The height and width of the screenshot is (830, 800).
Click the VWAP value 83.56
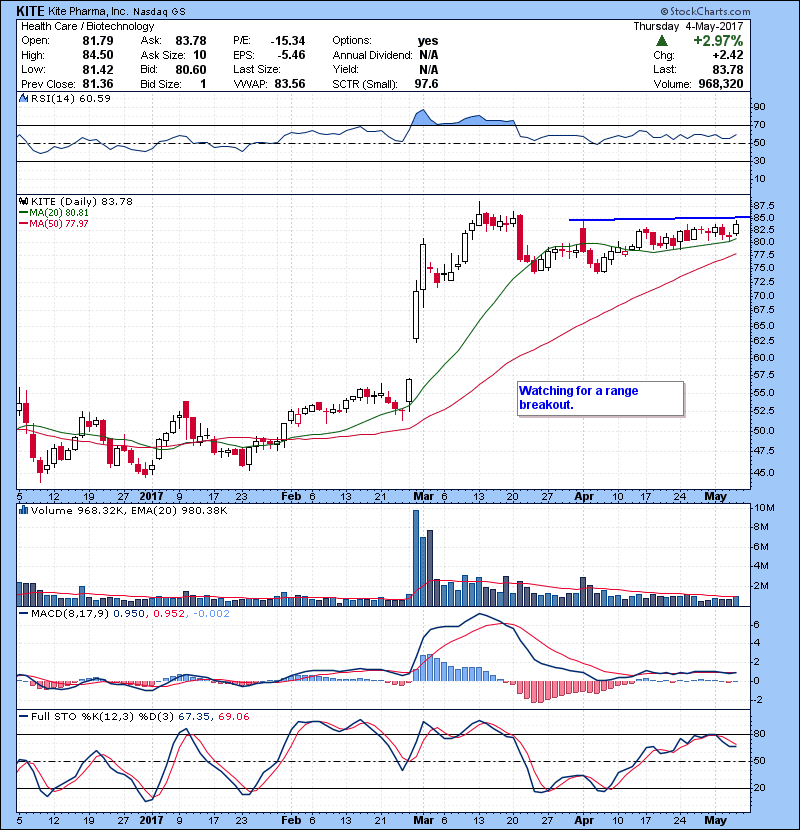290,84
